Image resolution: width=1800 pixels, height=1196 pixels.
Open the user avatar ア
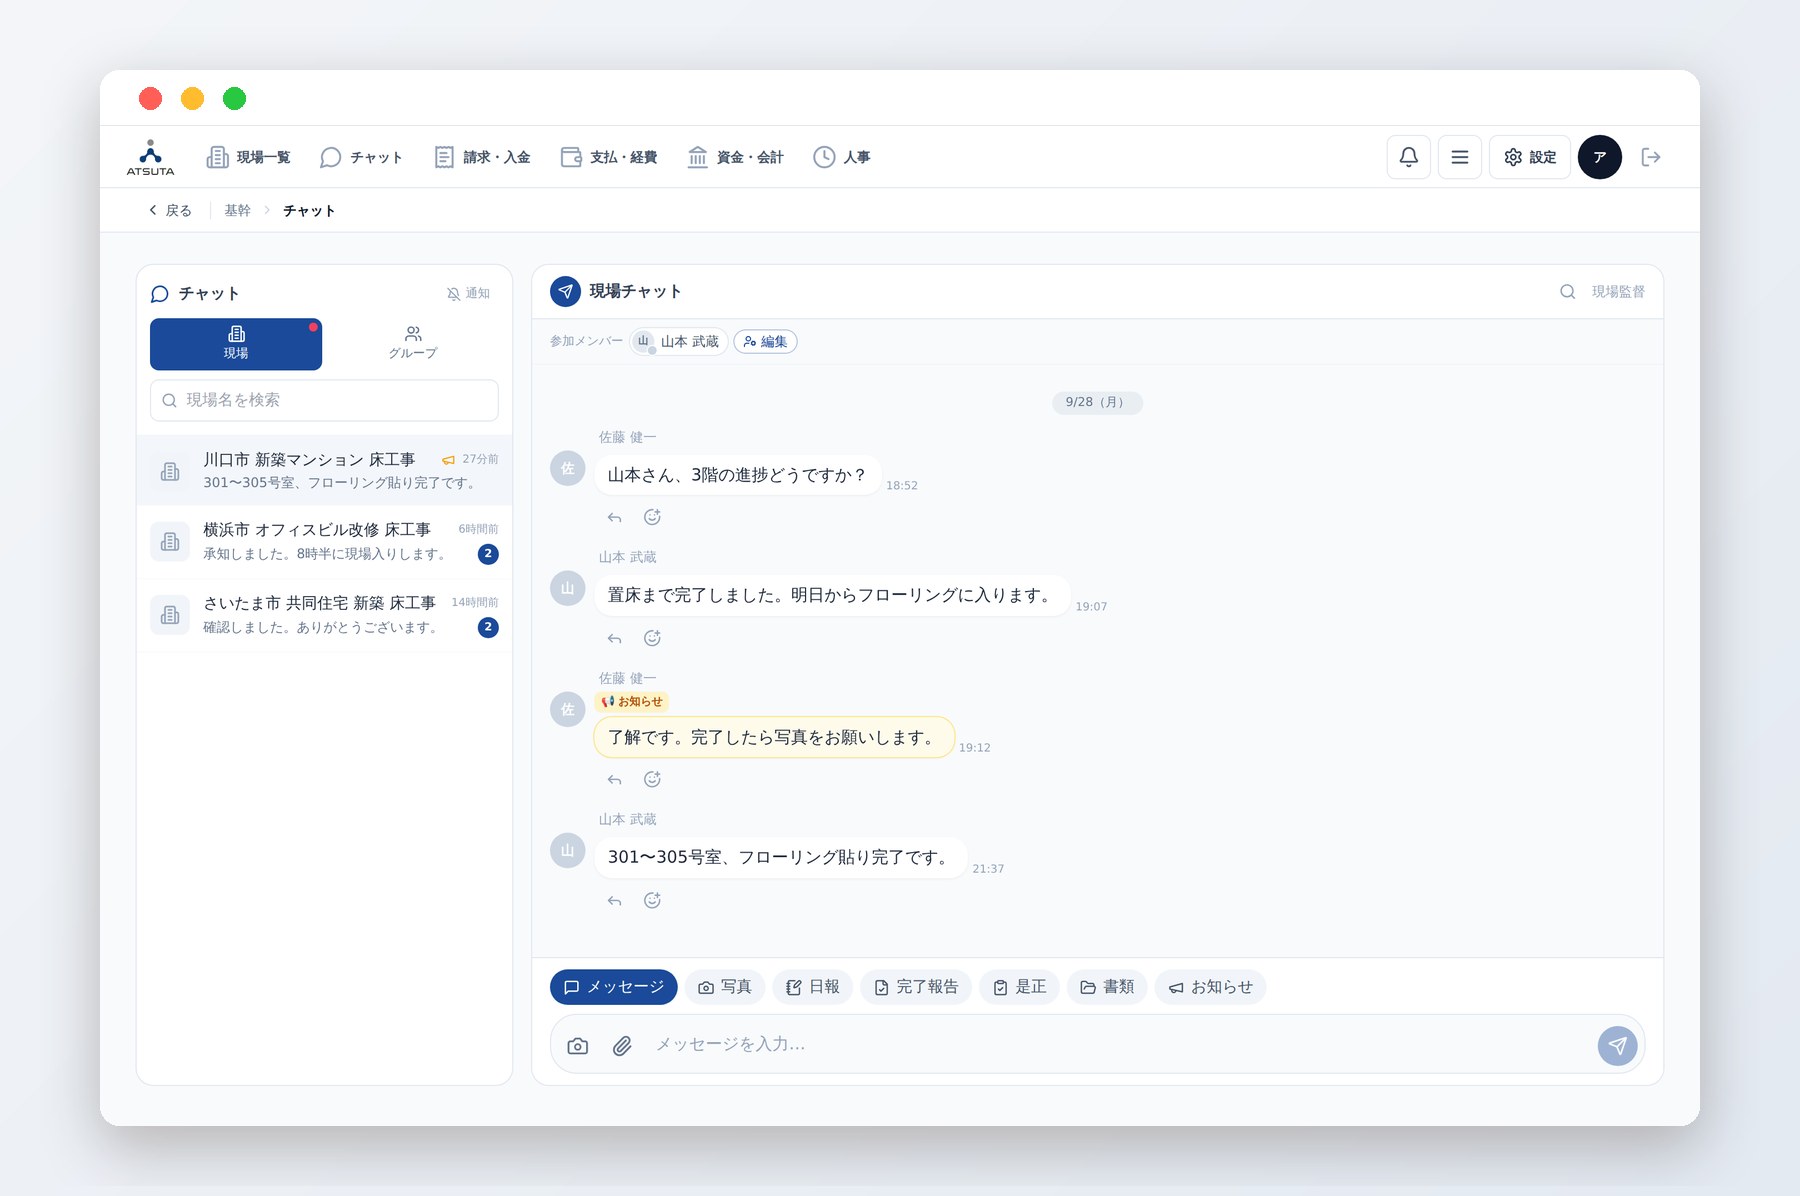click(1599, 157)
